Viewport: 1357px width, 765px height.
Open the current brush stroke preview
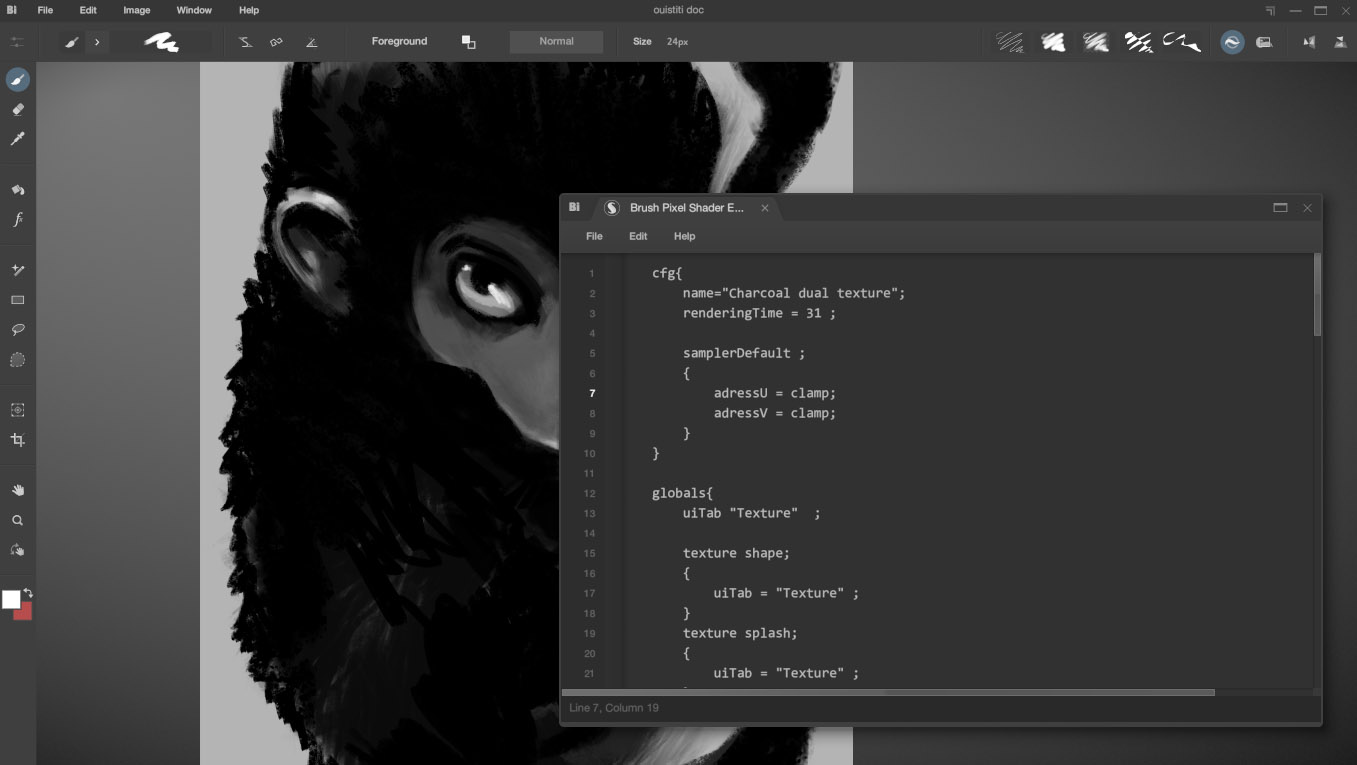[161, 42]
